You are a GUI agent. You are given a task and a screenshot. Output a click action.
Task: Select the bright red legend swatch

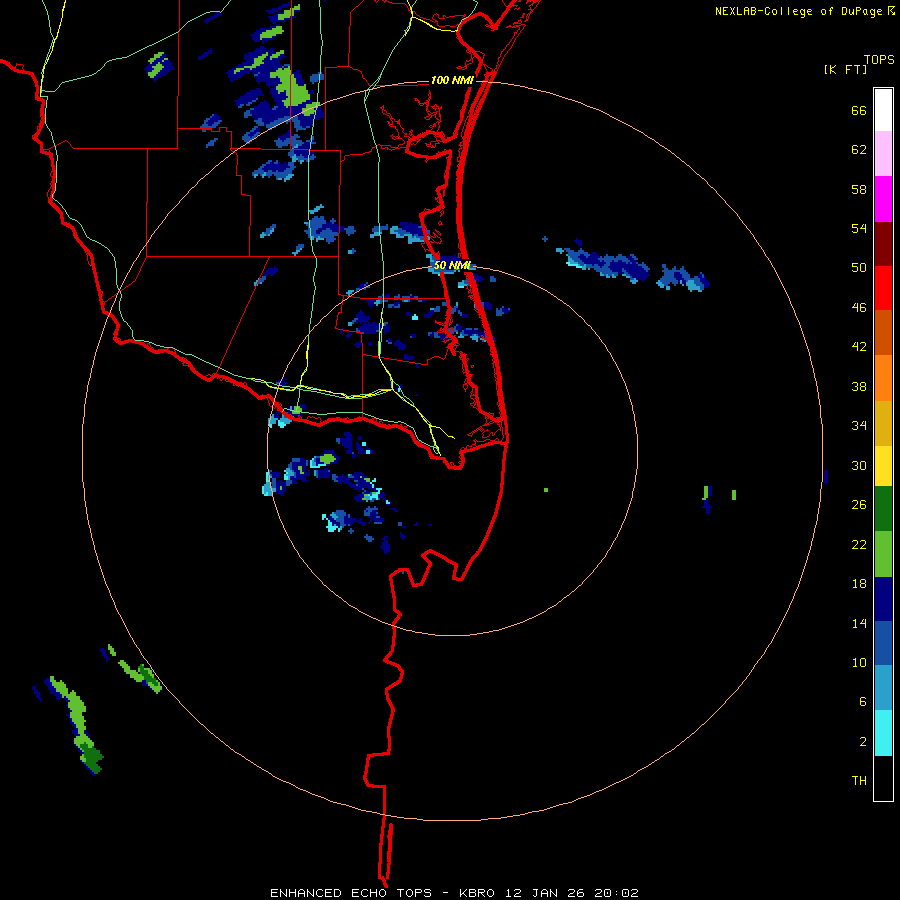click(883, 288)
